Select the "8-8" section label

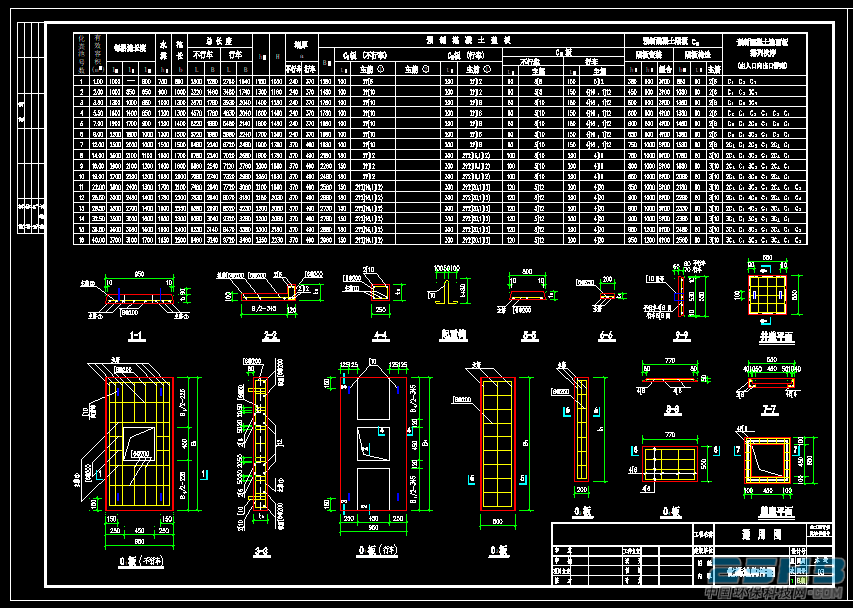pyautogui.click(x=672, y=411)
